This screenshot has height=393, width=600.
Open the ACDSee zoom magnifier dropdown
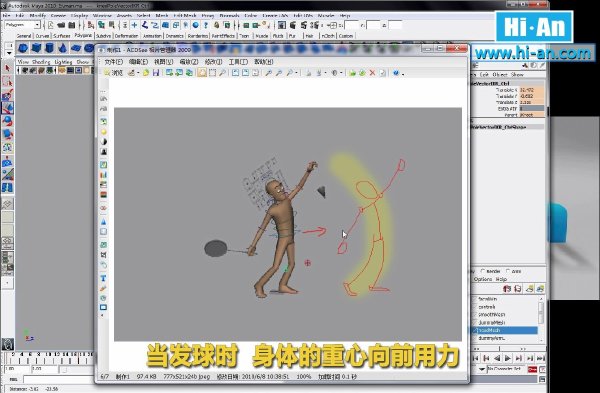click(x=296, y=73)
